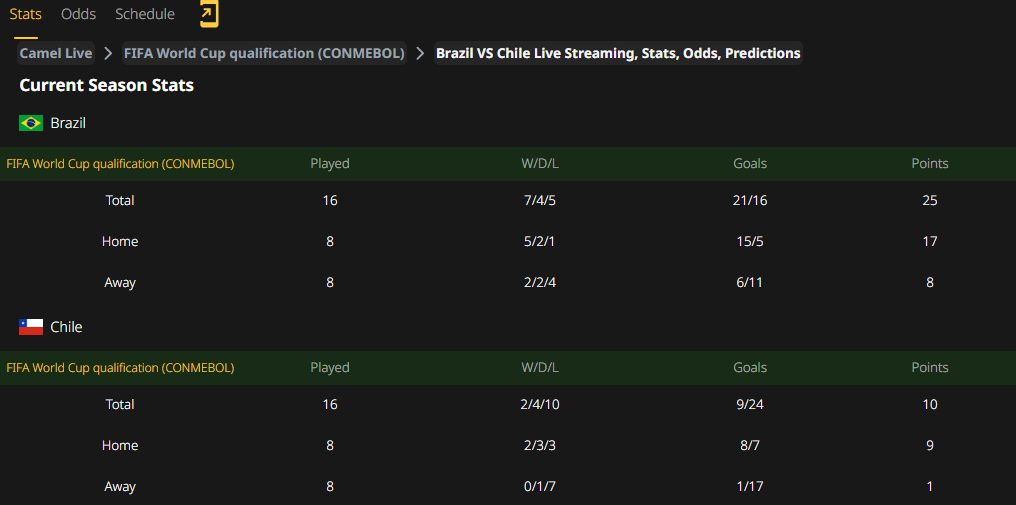Click the Points column header in Brazil table

(930, 163)
